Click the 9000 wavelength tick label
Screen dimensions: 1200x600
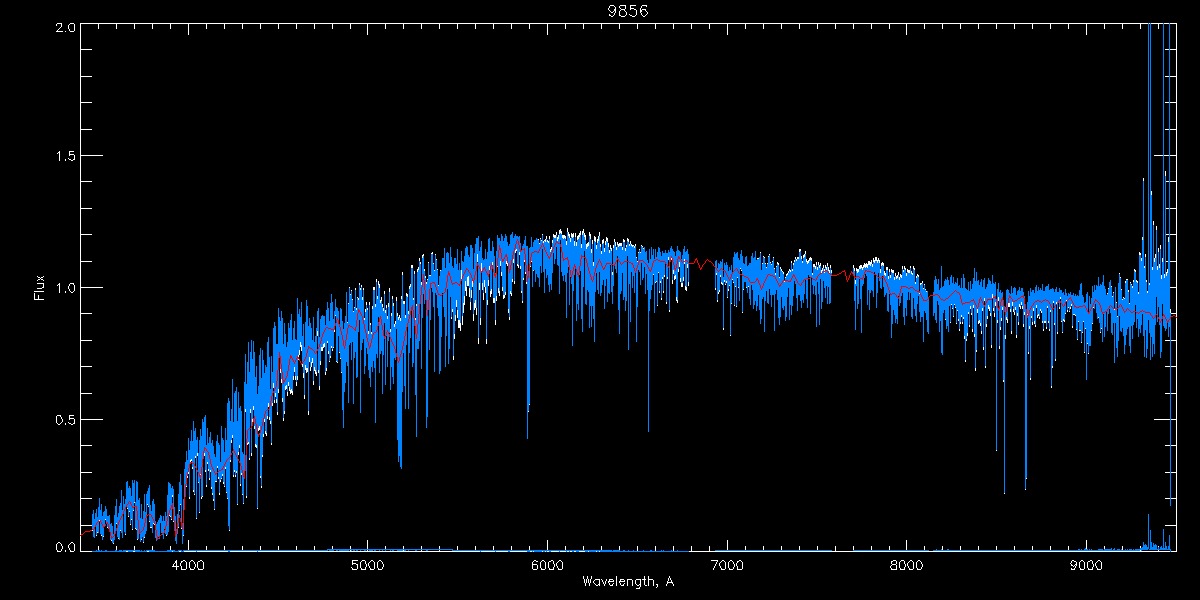click(x=1086, y=566)
